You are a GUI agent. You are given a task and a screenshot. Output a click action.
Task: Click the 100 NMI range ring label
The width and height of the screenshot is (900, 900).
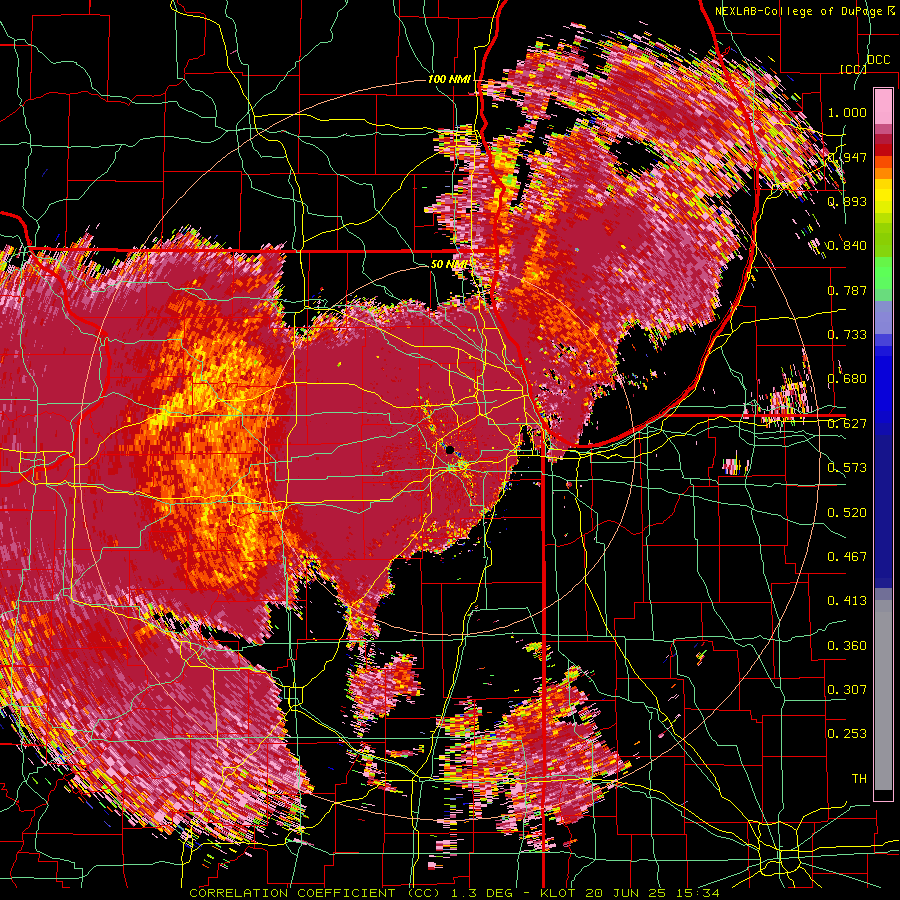click(x=449, y=79)
